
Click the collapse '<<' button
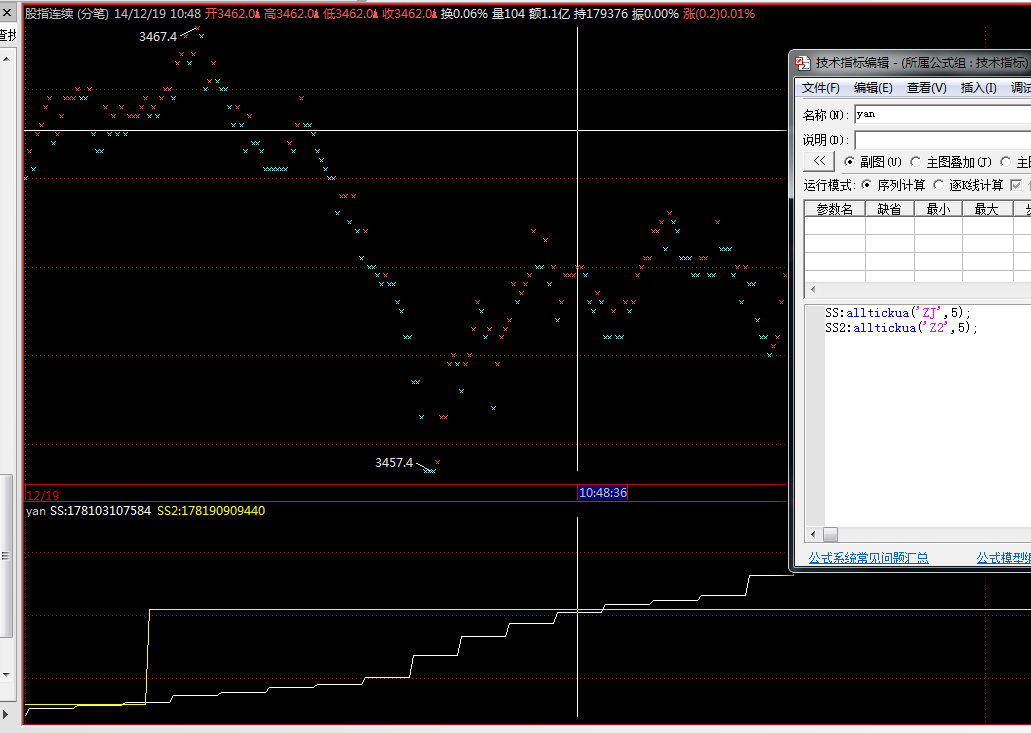point(819,161)
